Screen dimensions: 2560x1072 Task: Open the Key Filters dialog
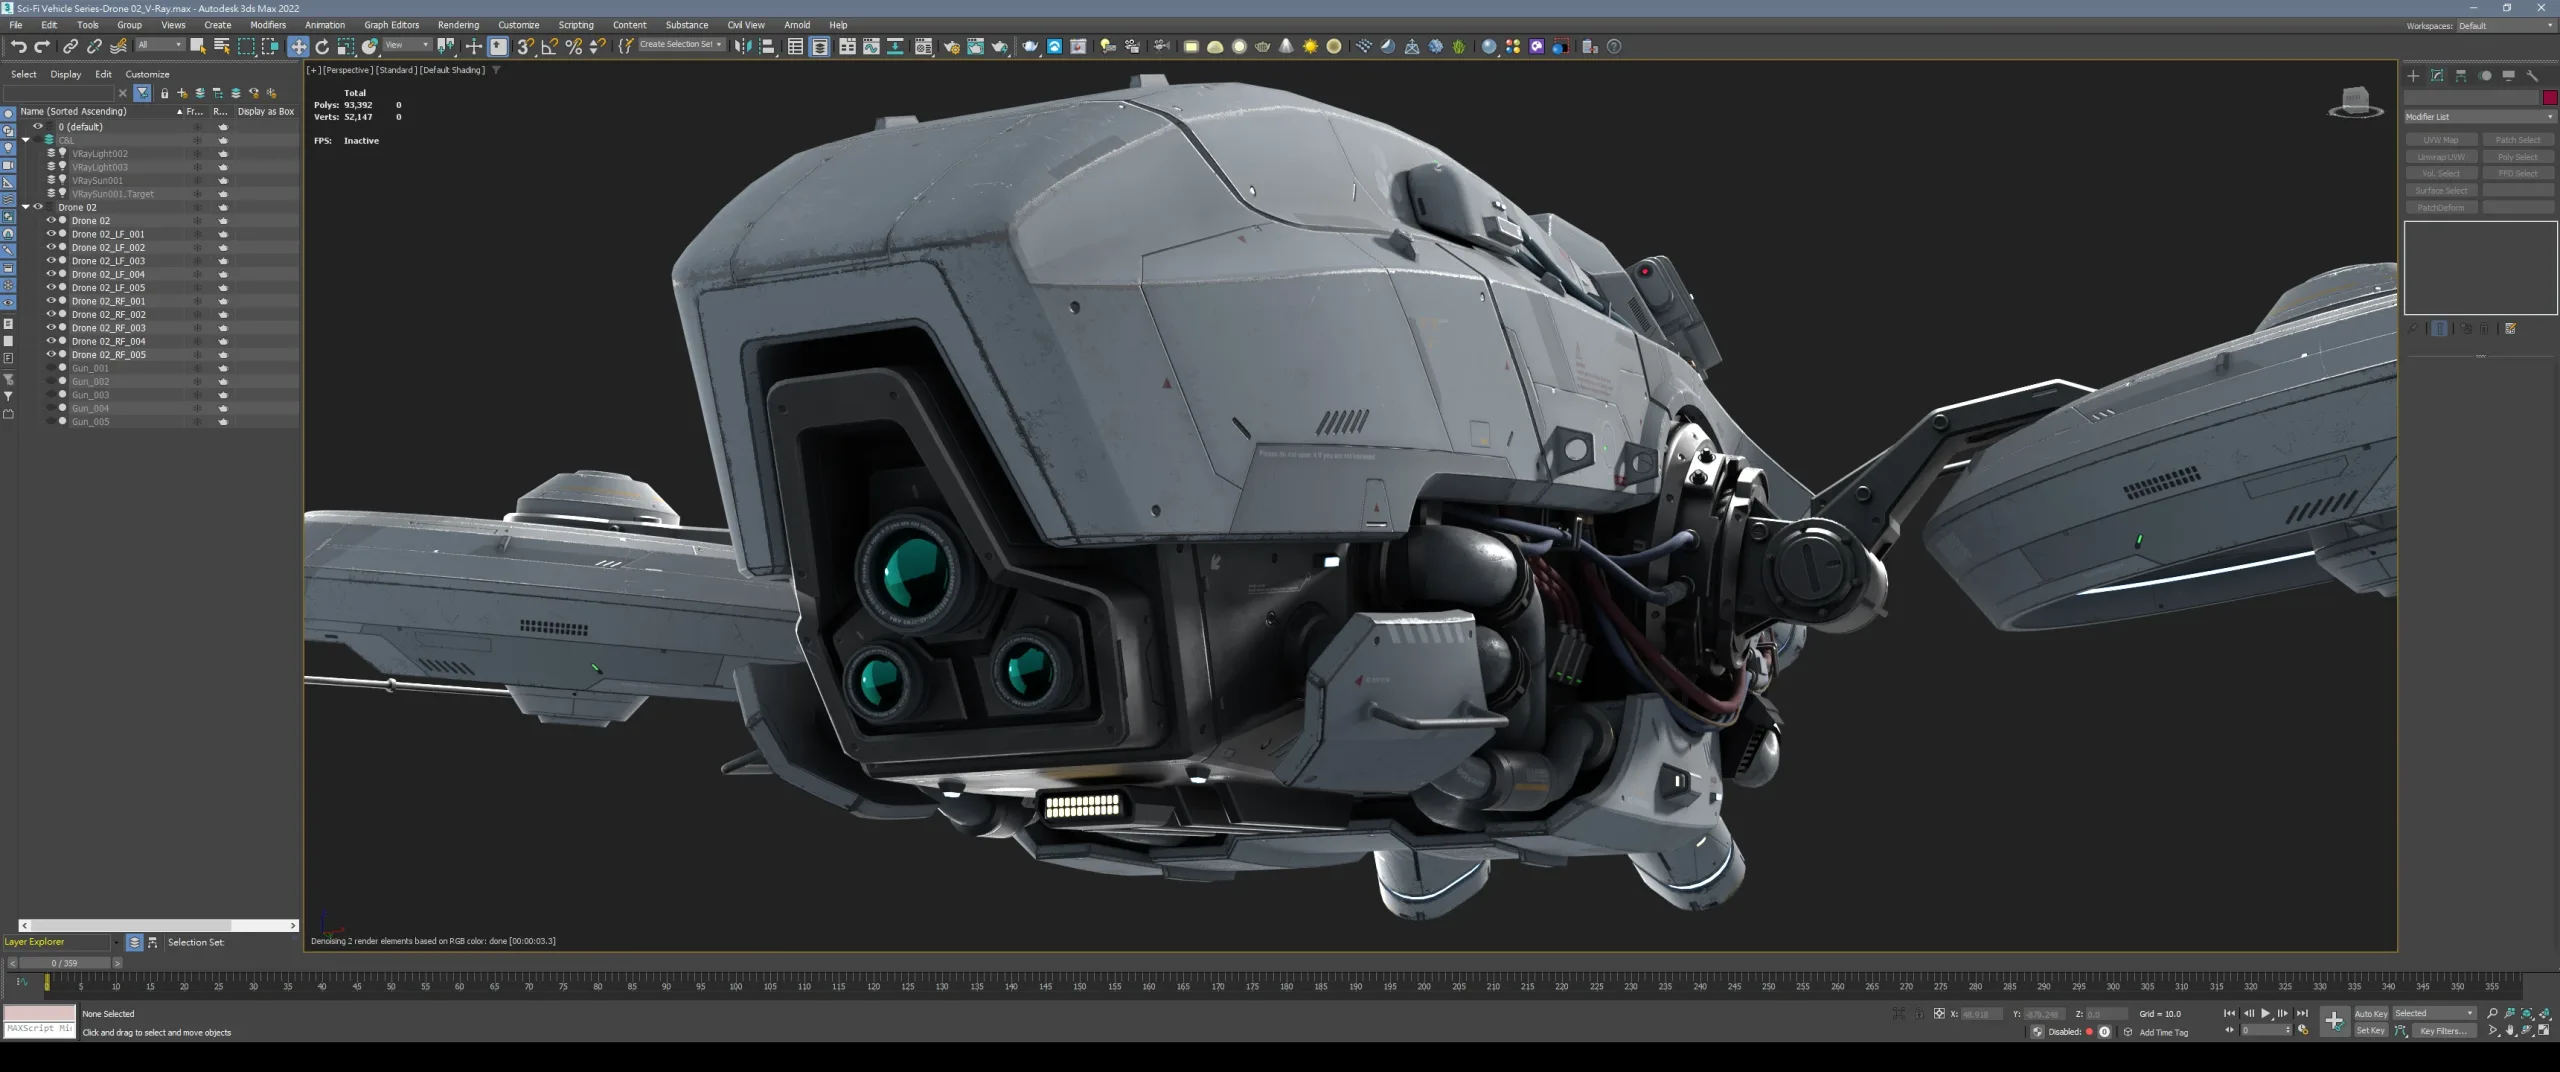click(x=2442, y=1030)
